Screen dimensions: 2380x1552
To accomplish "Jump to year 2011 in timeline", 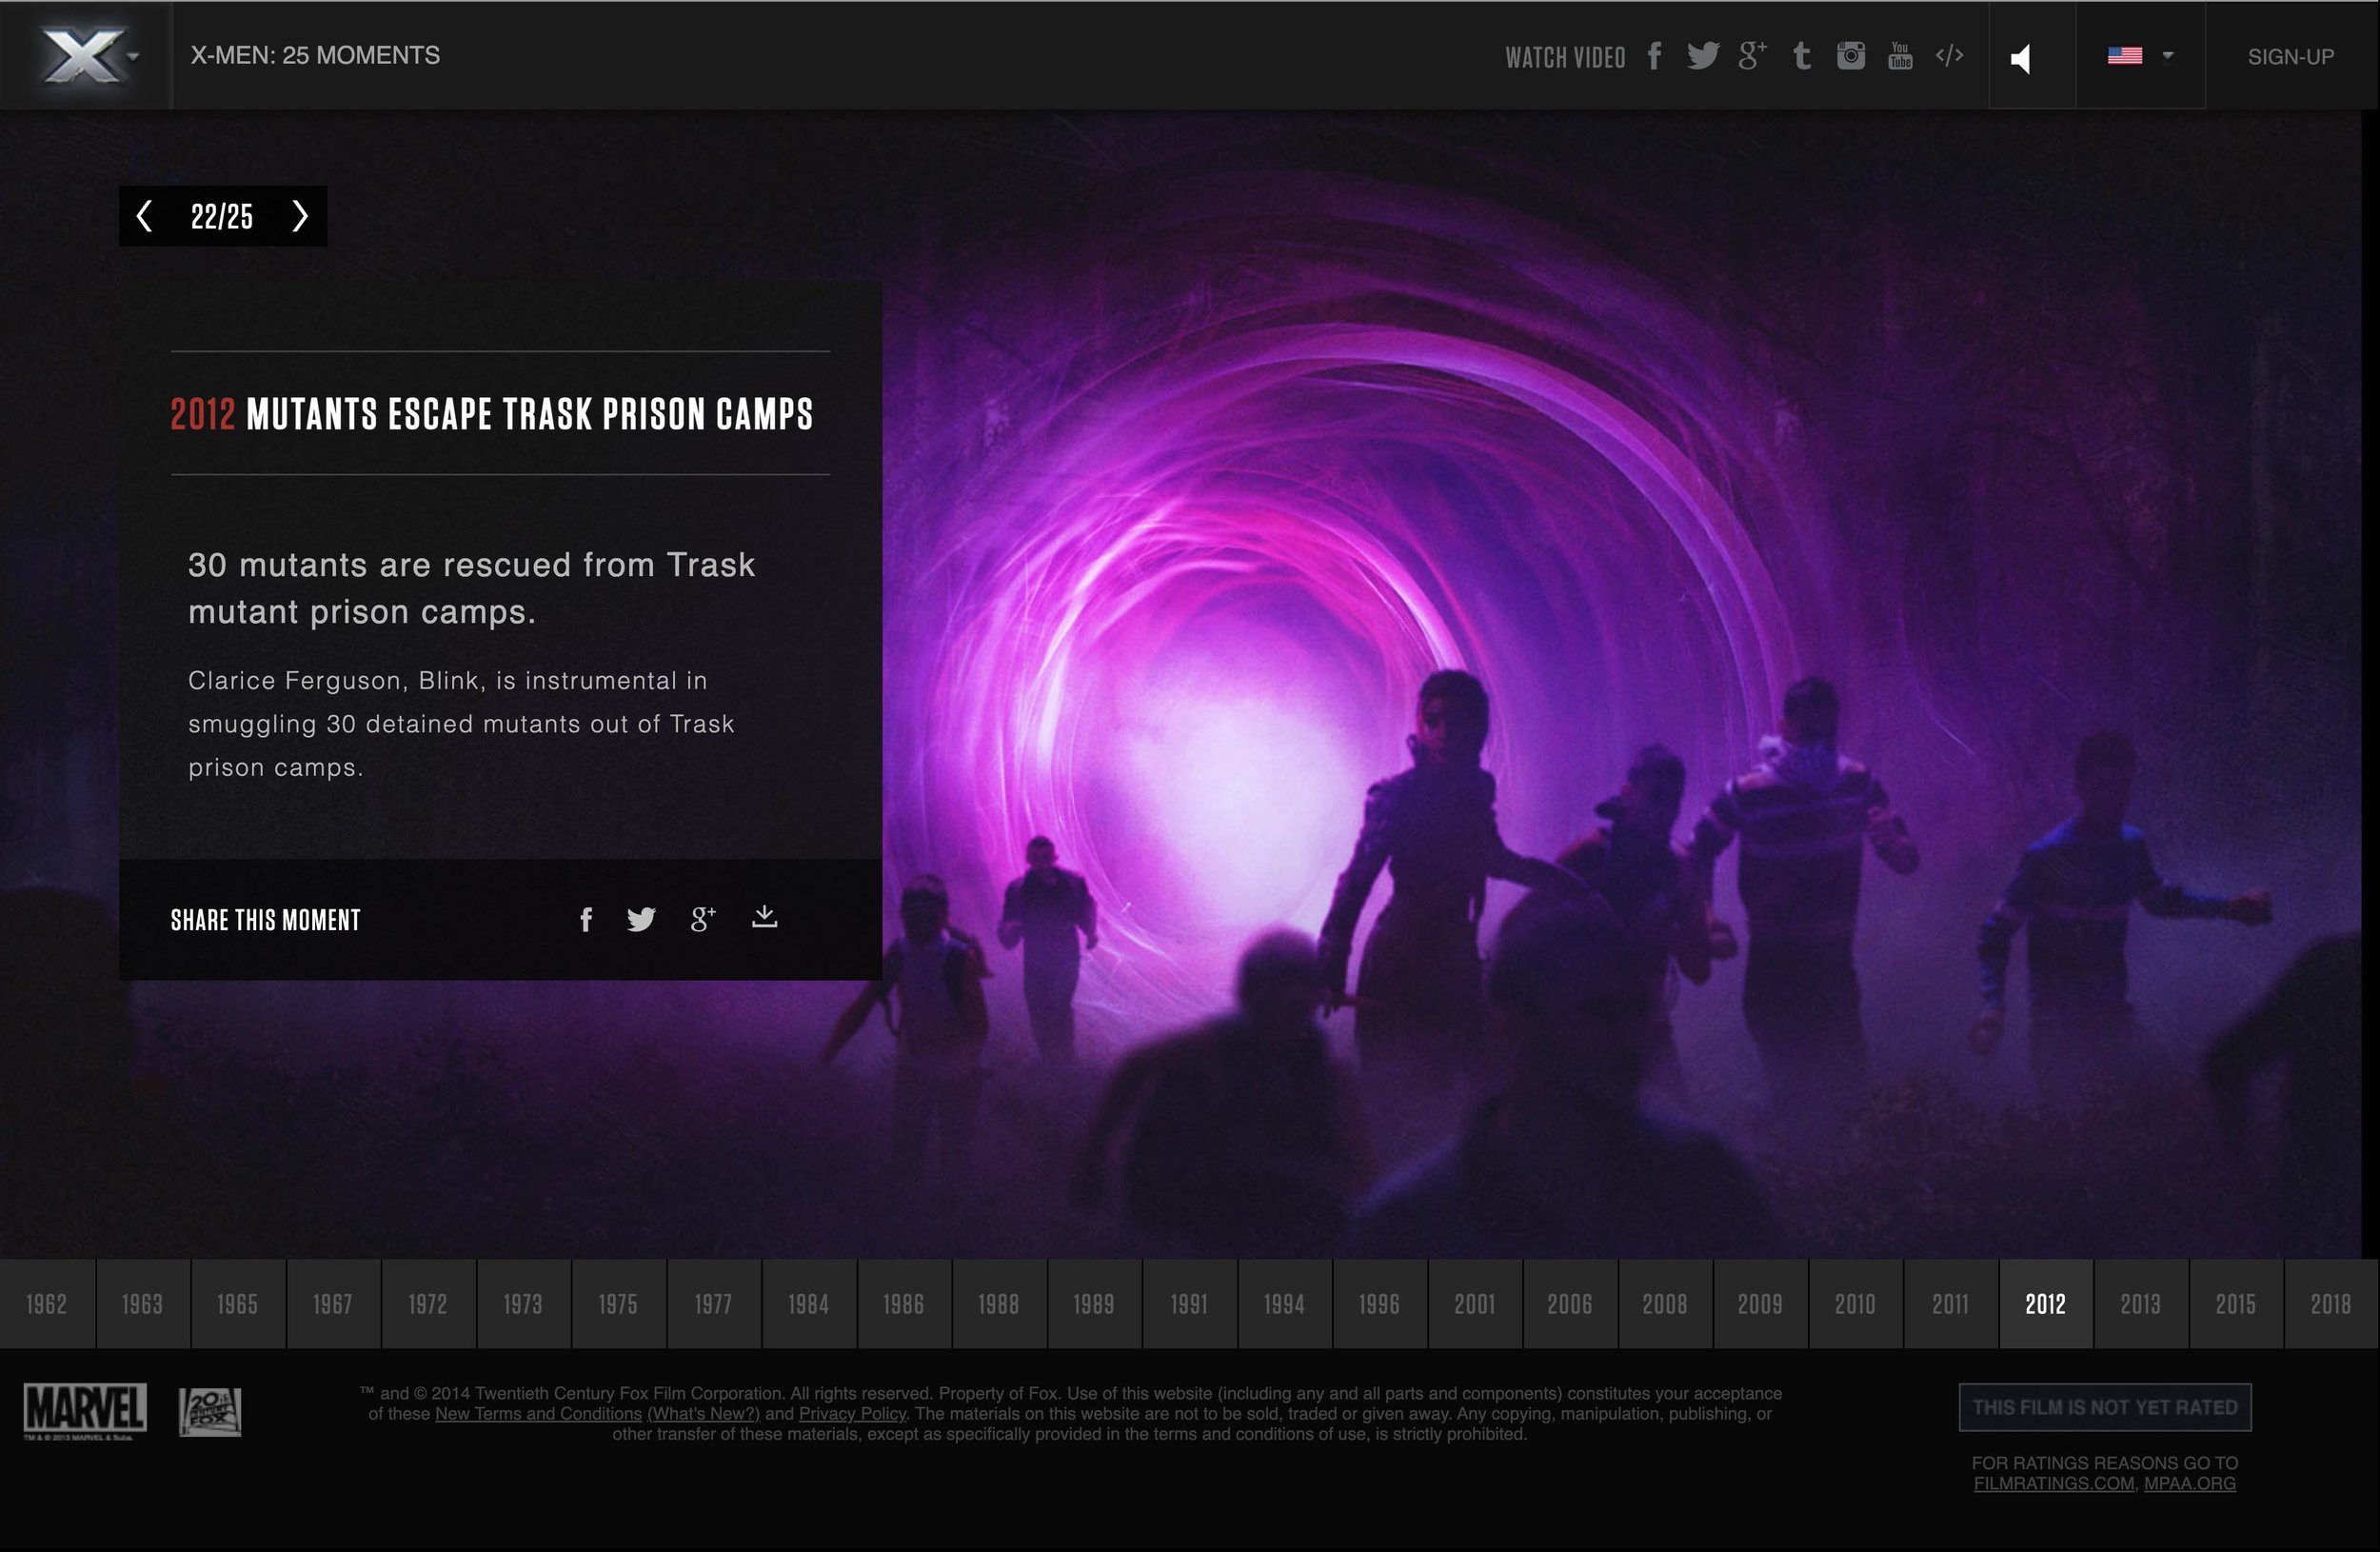I will (1950, 1304).
